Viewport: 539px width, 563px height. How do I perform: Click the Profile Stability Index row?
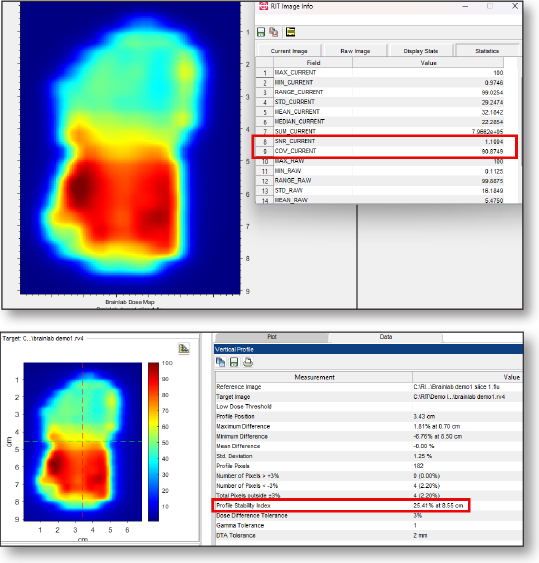pos(369,506)
